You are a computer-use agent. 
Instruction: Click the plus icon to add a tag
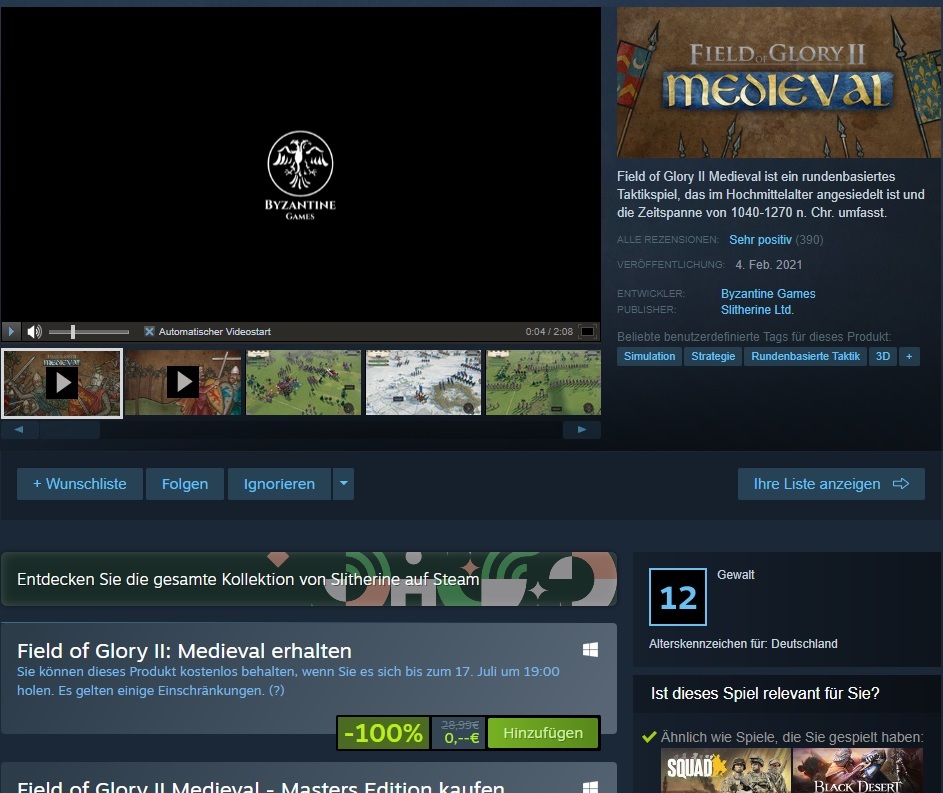pos(908,356)
